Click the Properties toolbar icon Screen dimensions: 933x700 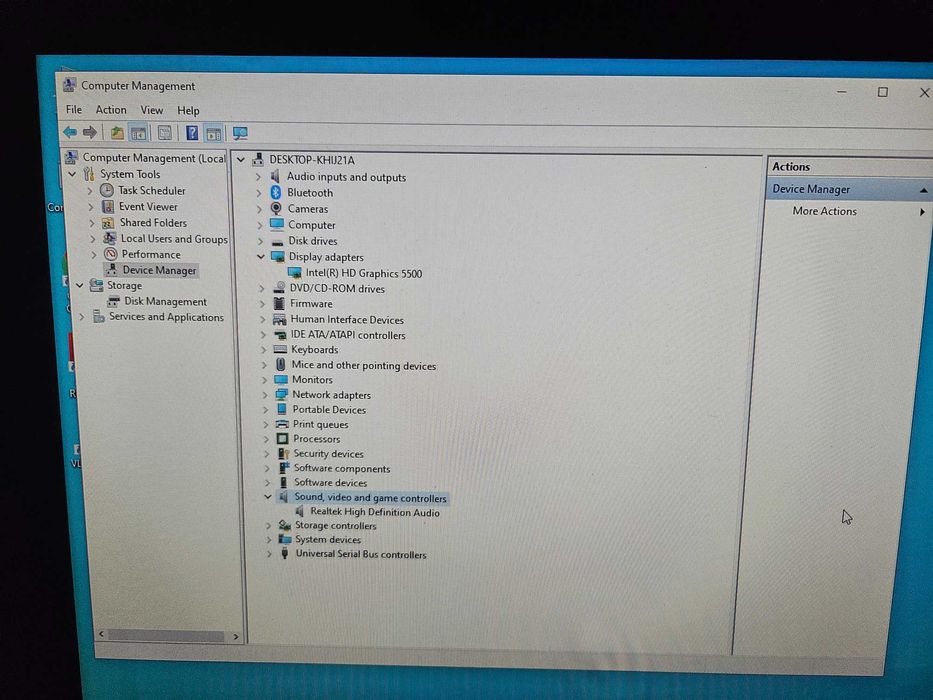[x=165, y=133]
